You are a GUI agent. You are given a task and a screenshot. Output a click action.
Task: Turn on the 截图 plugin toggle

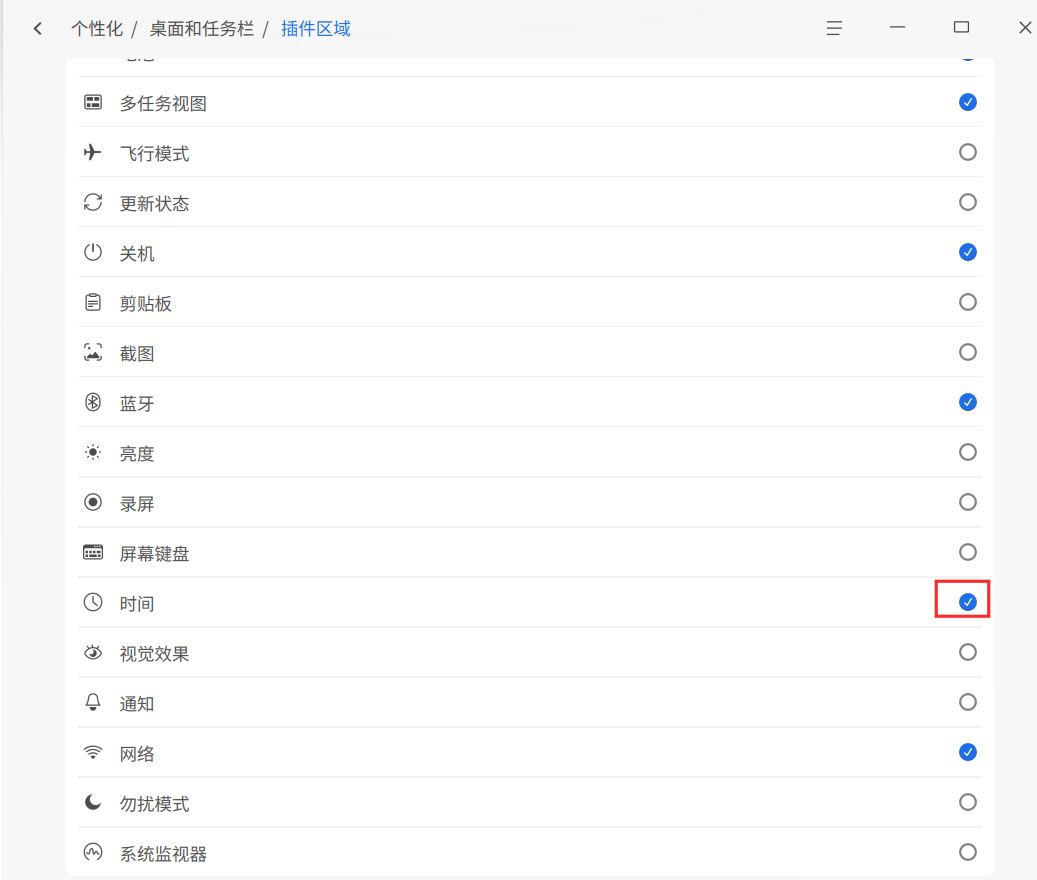(x=968, y=352)
